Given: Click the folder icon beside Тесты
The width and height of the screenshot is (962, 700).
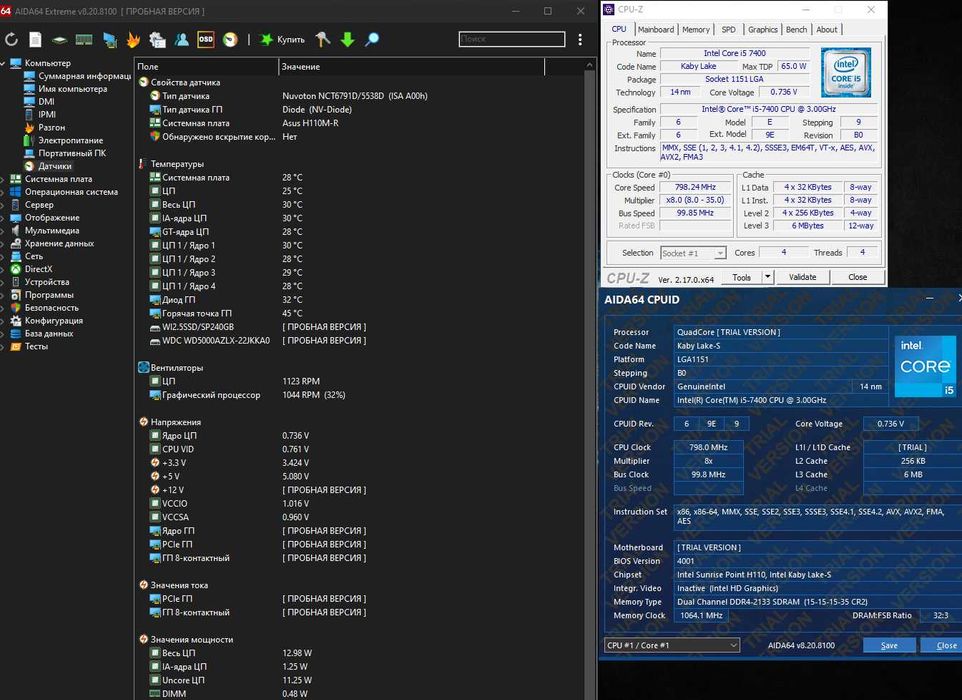Looking at the screenshot, I should (x=15, y=347).
